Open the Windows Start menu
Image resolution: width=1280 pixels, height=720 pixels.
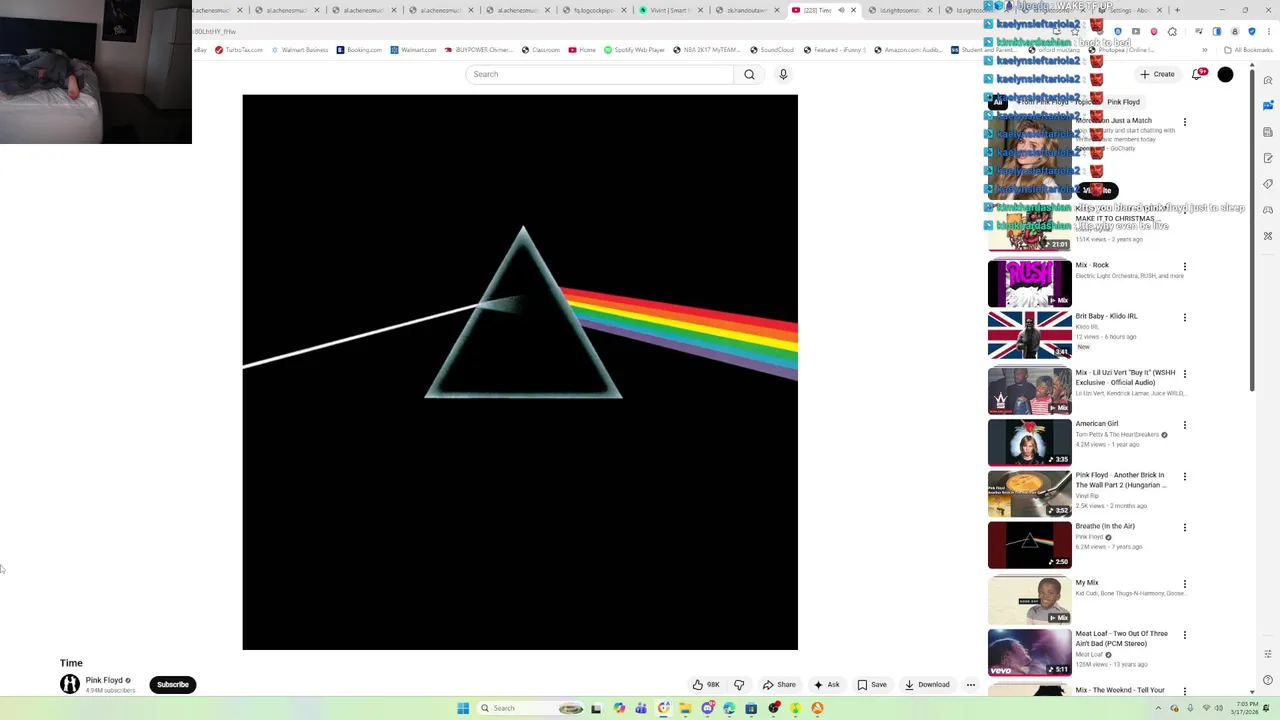[463, 708]
